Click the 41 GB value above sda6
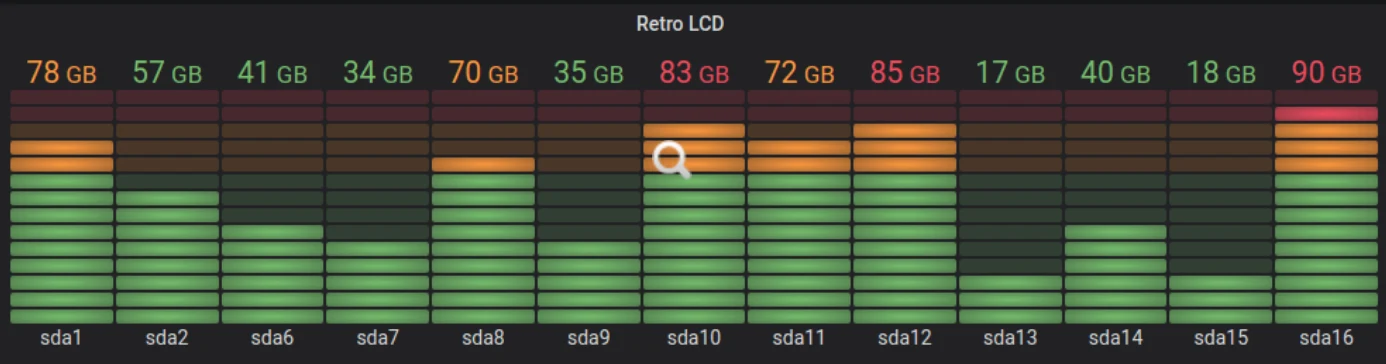Viewport: 1386px width, 364px height. pyautogui.click(x=272, y=73)
